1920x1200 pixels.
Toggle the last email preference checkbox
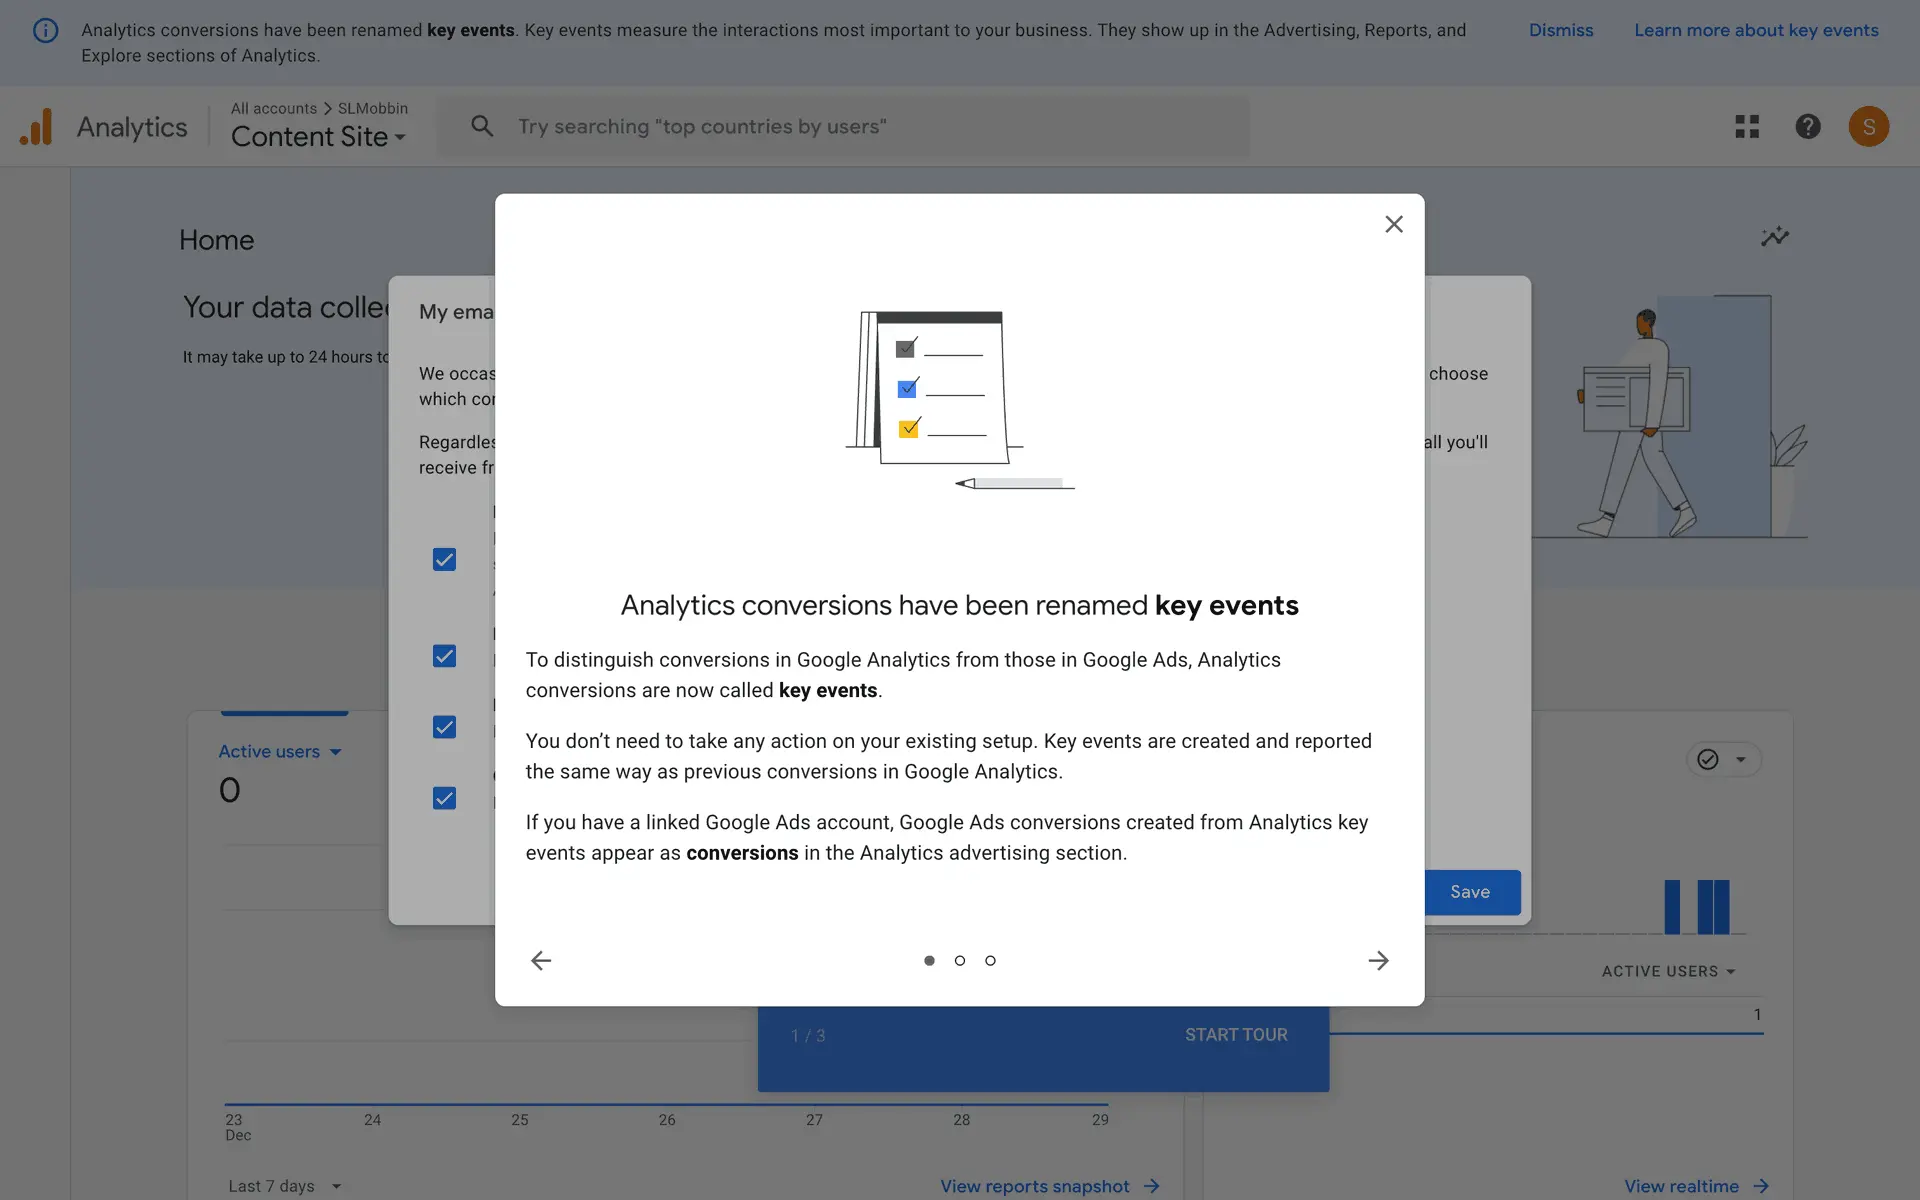(444, 798)
